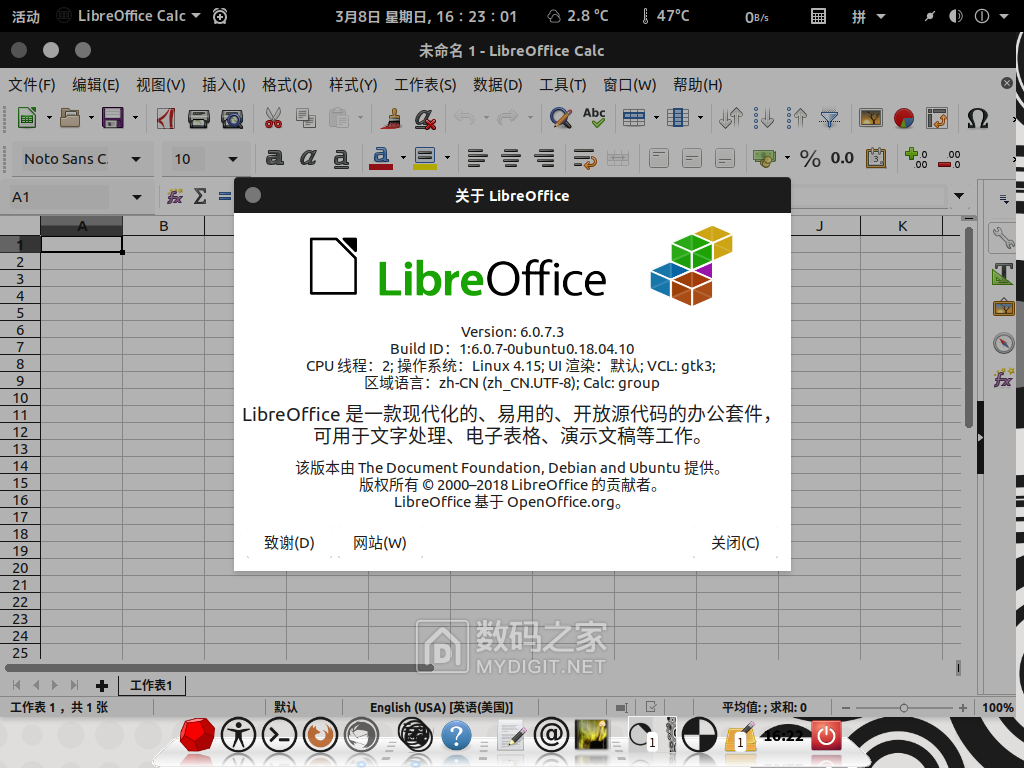Open sidebar Navigator compass icon

coord(1003,343)
